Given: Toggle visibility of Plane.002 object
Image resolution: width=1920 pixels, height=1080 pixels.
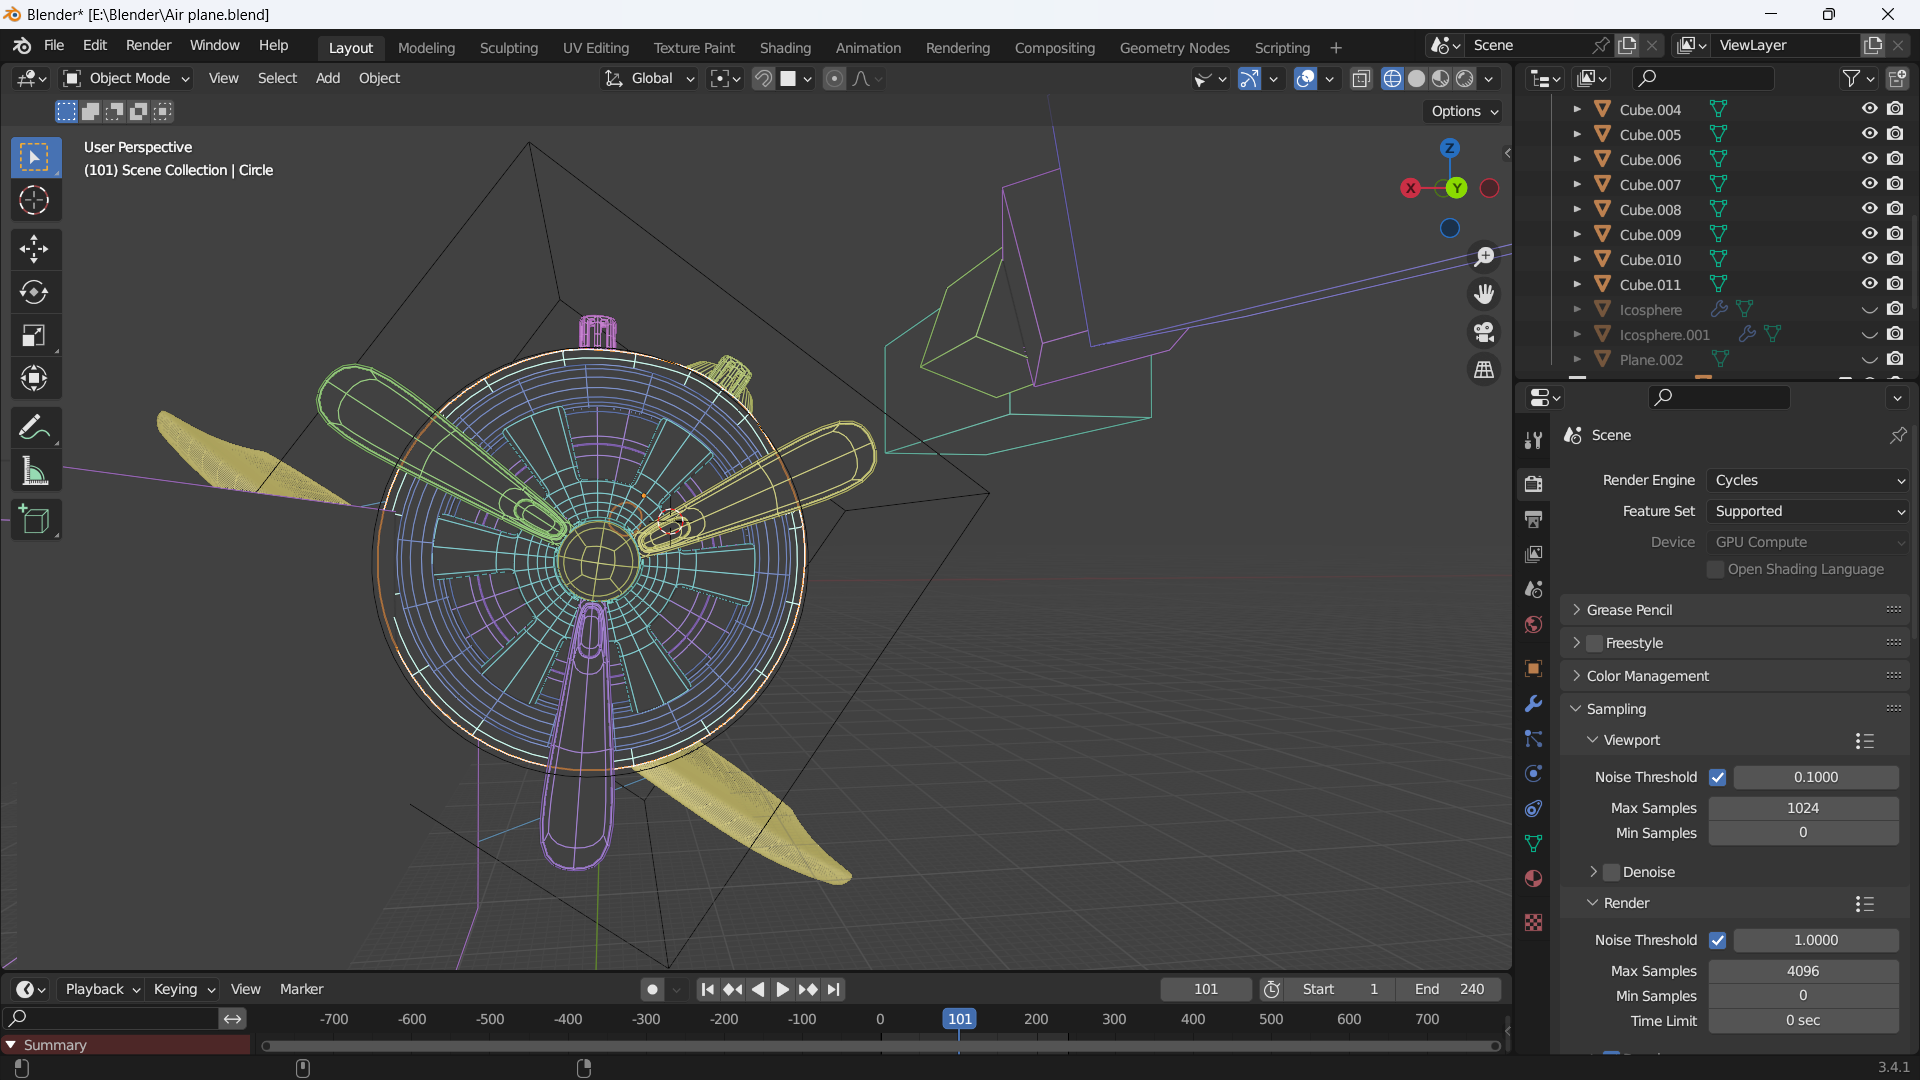Looking at the screenshot, I should click(x=1870, y=359).
